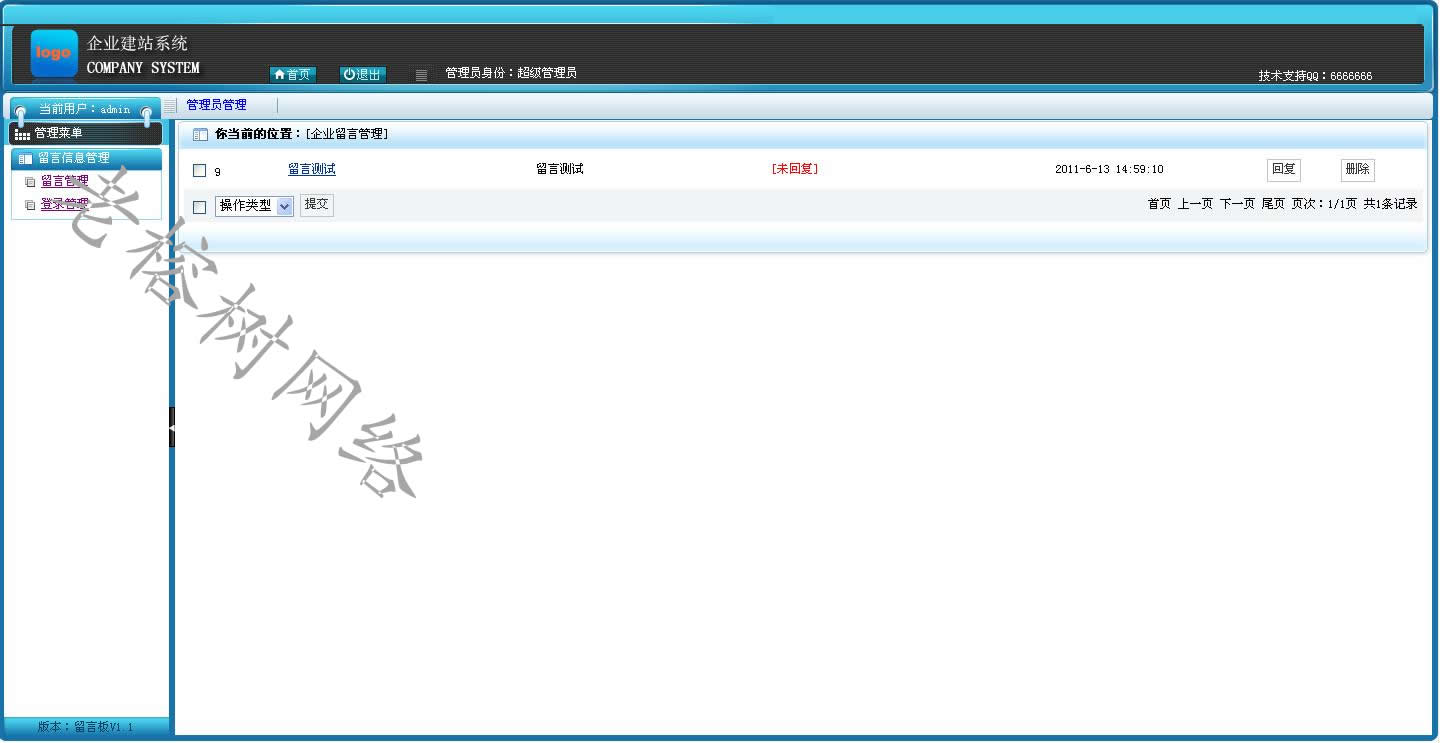The width and height of the screenshot is (1440, 743).
Task: Click the orange logo icon
Action: (x=54, y=53)
